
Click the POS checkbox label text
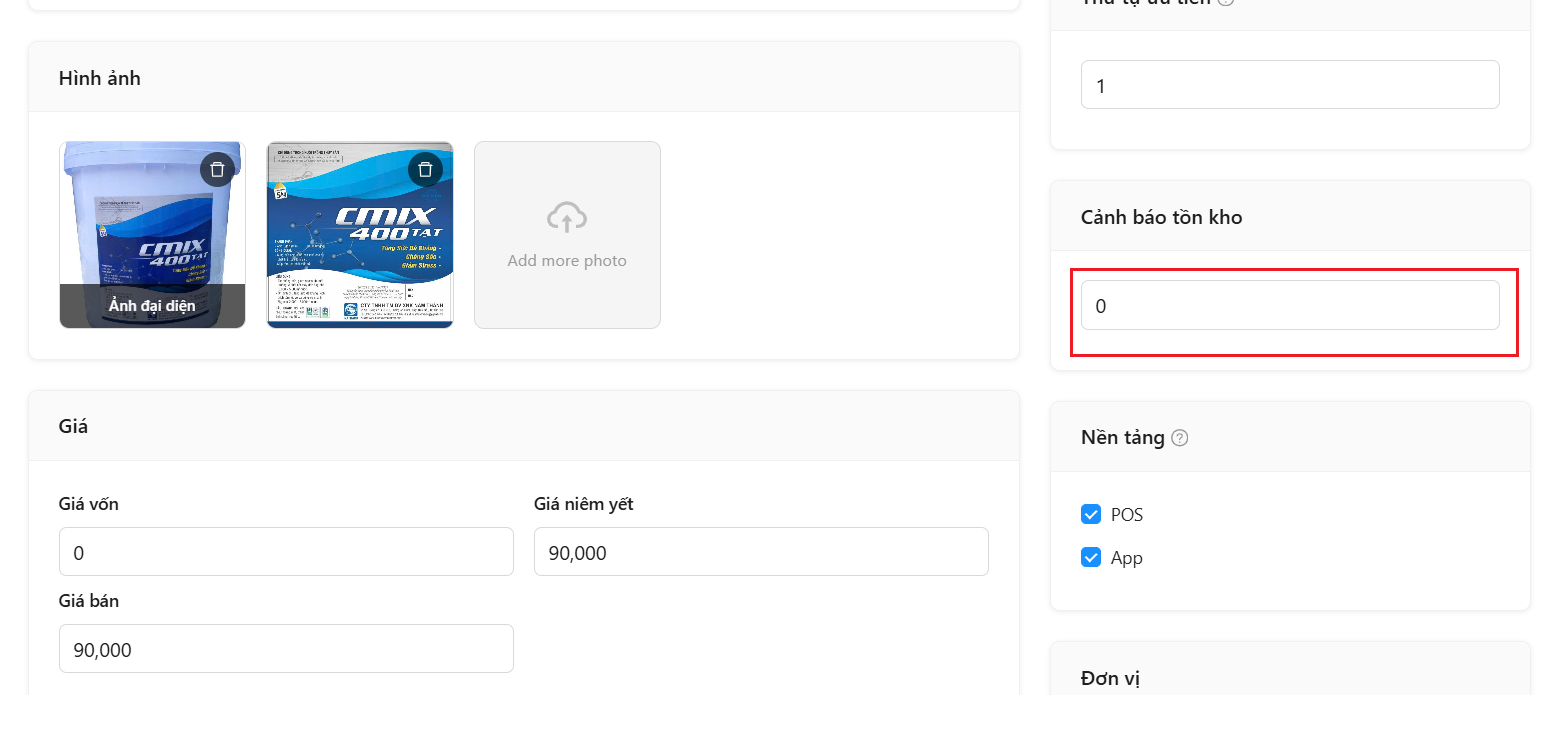tap(1127, 515)
